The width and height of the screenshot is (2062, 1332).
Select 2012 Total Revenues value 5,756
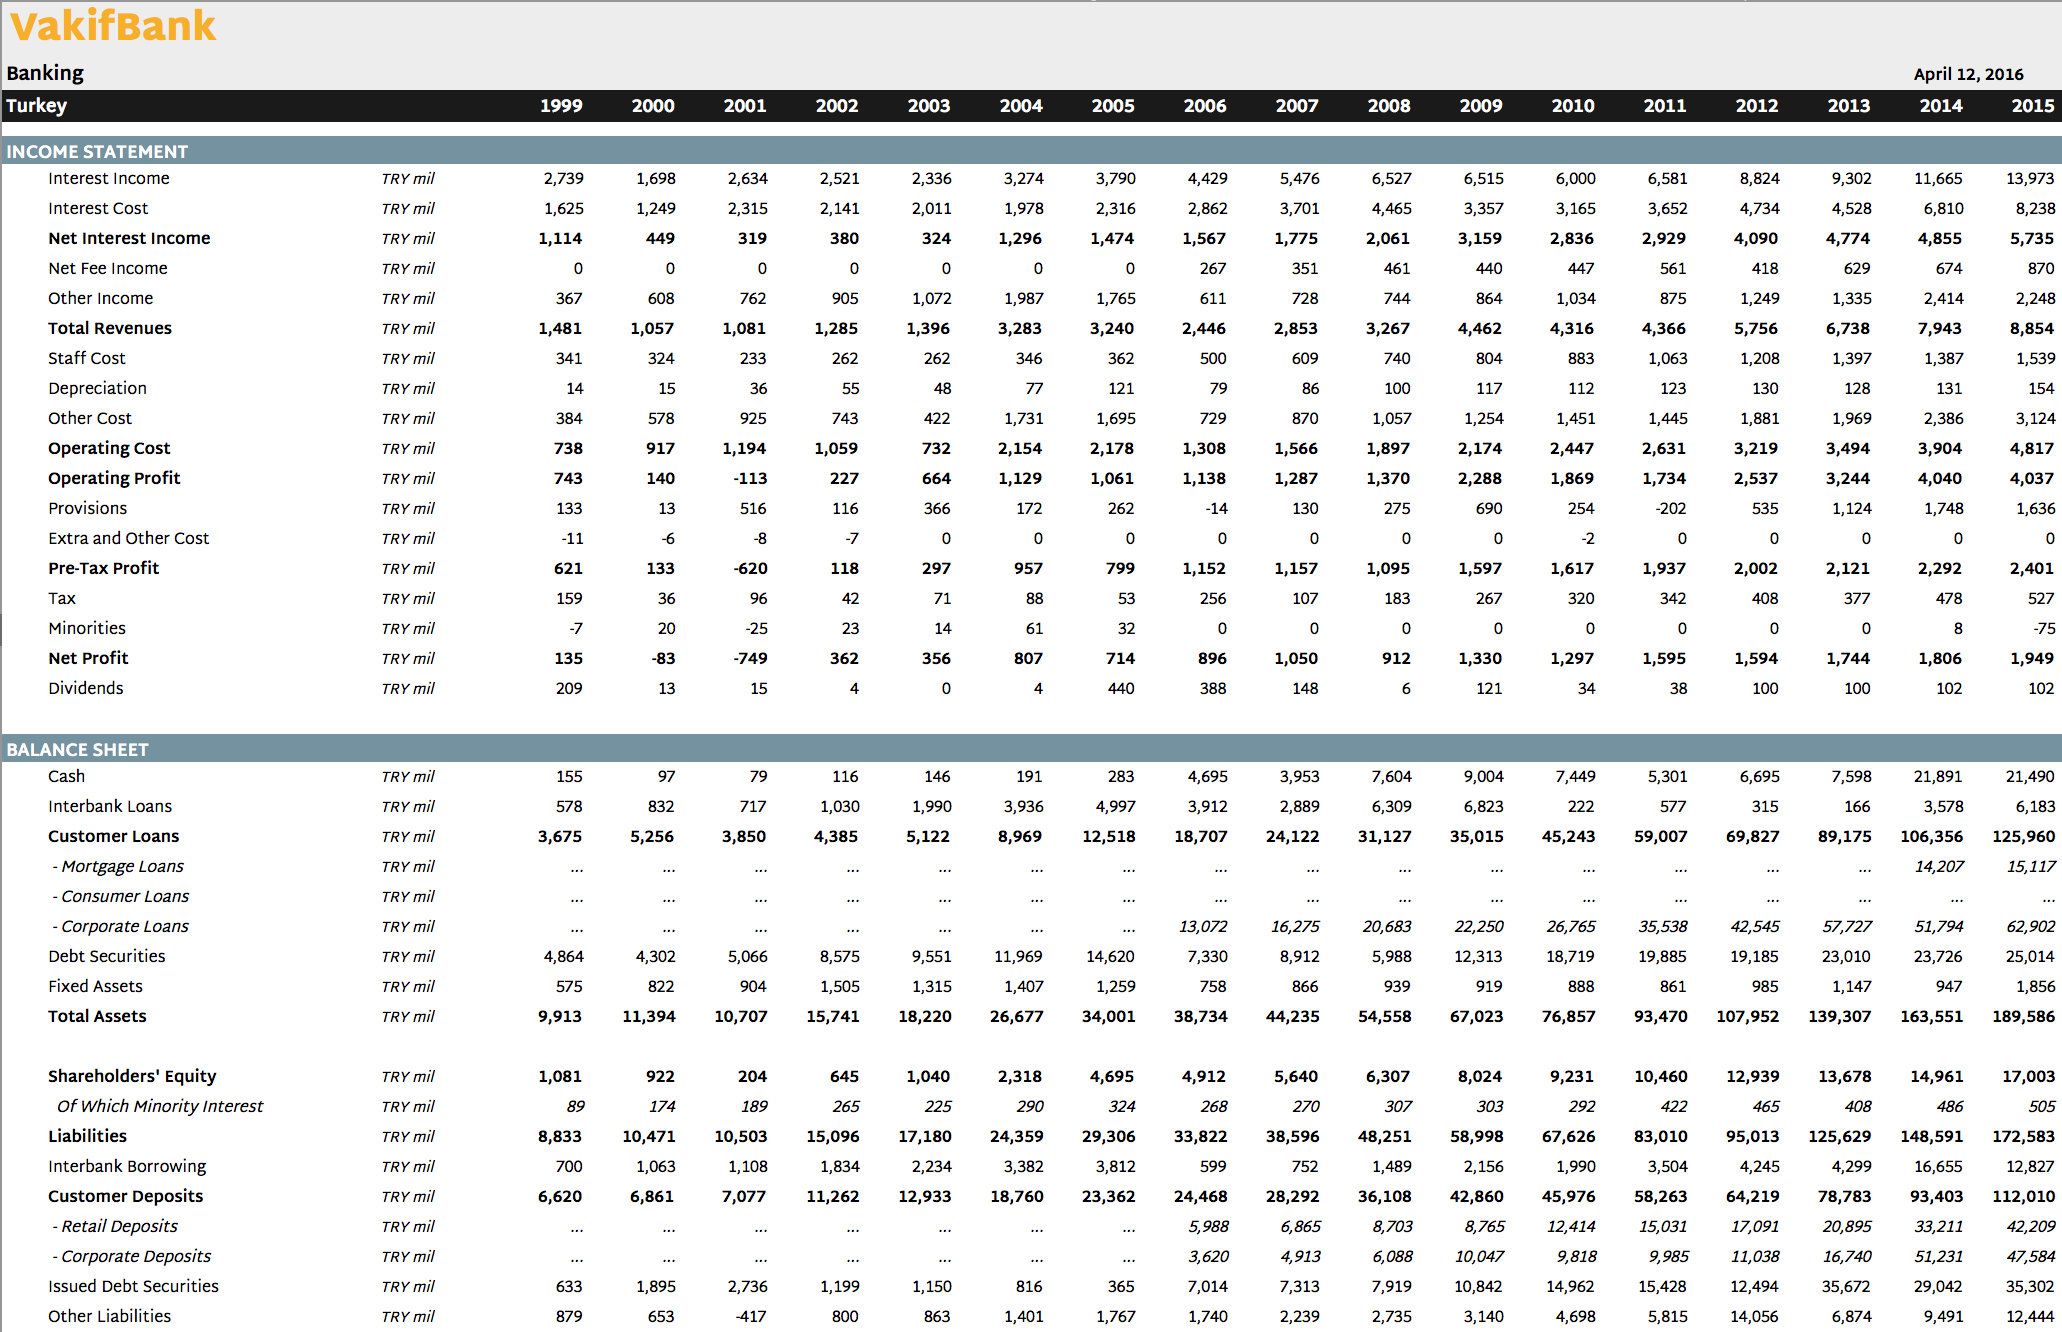(1756, 328)
